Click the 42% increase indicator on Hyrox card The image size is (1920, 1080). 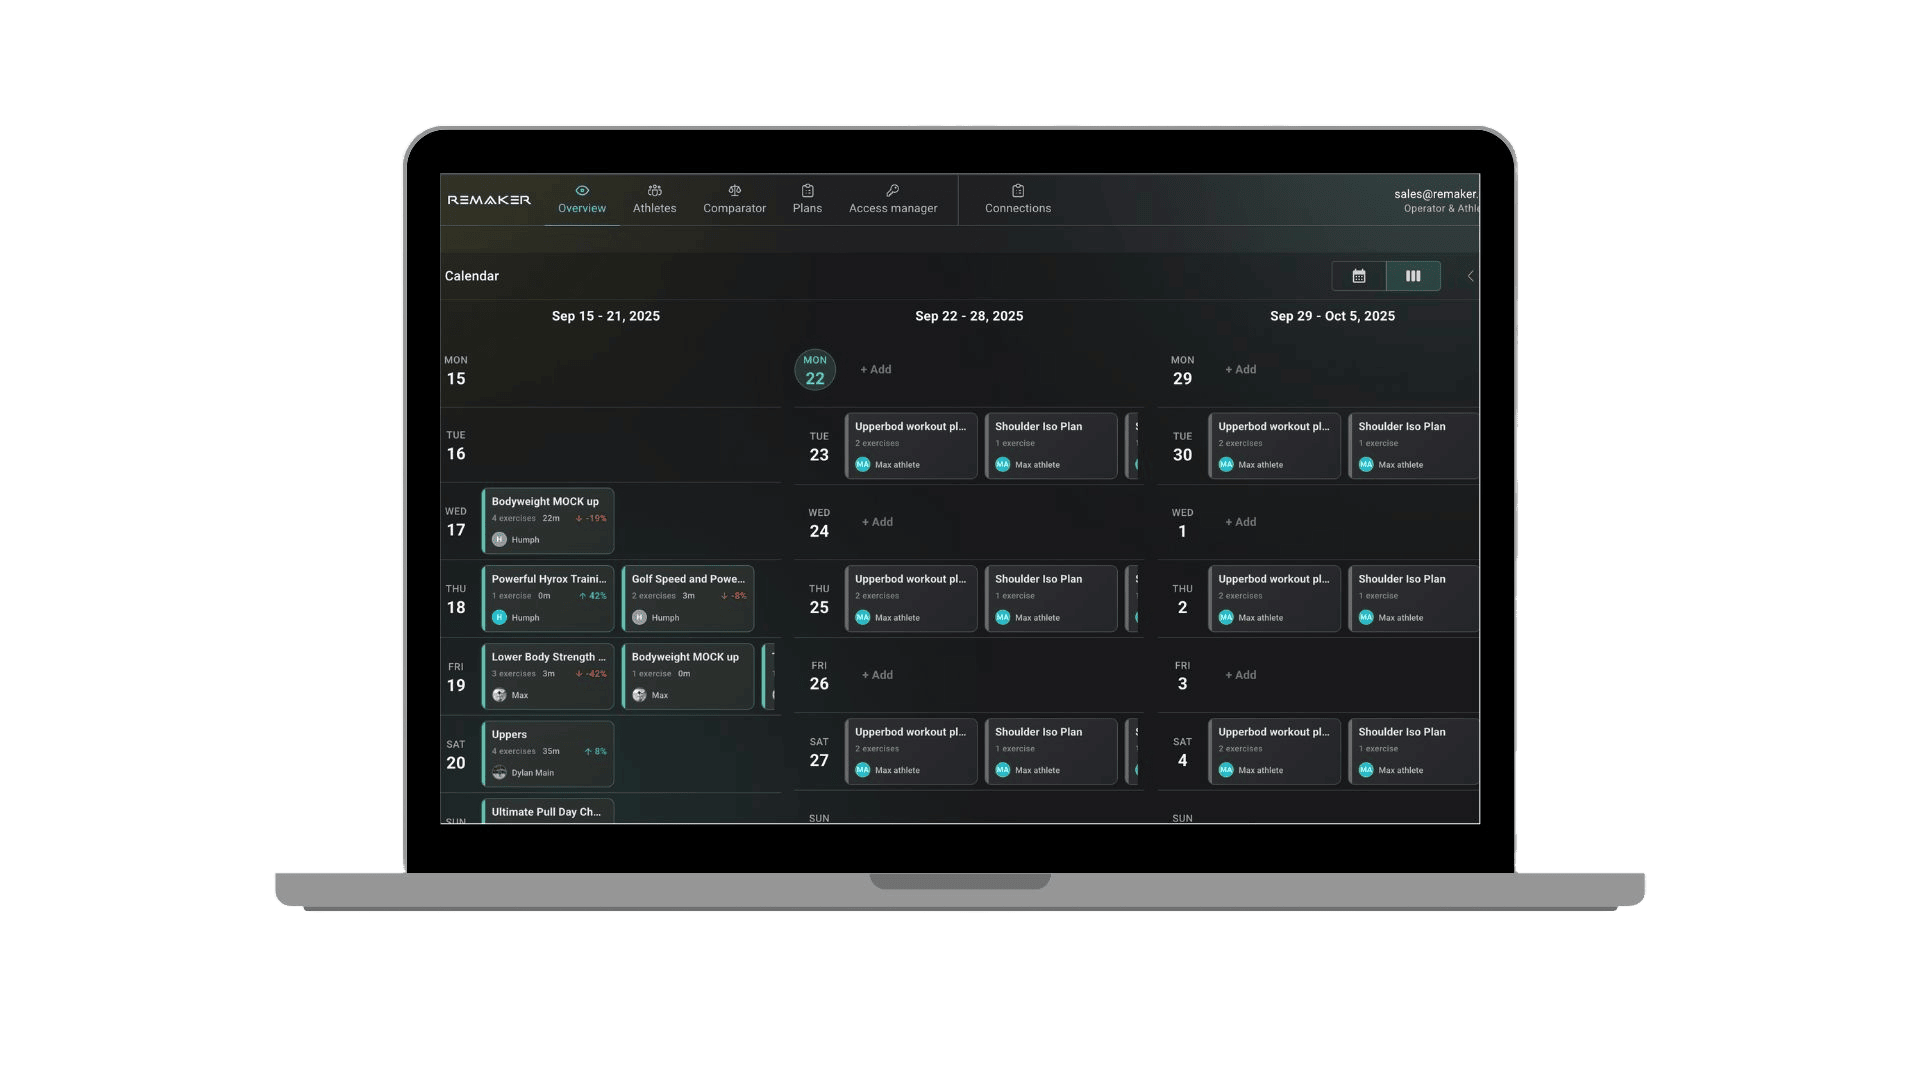(593, 596)
